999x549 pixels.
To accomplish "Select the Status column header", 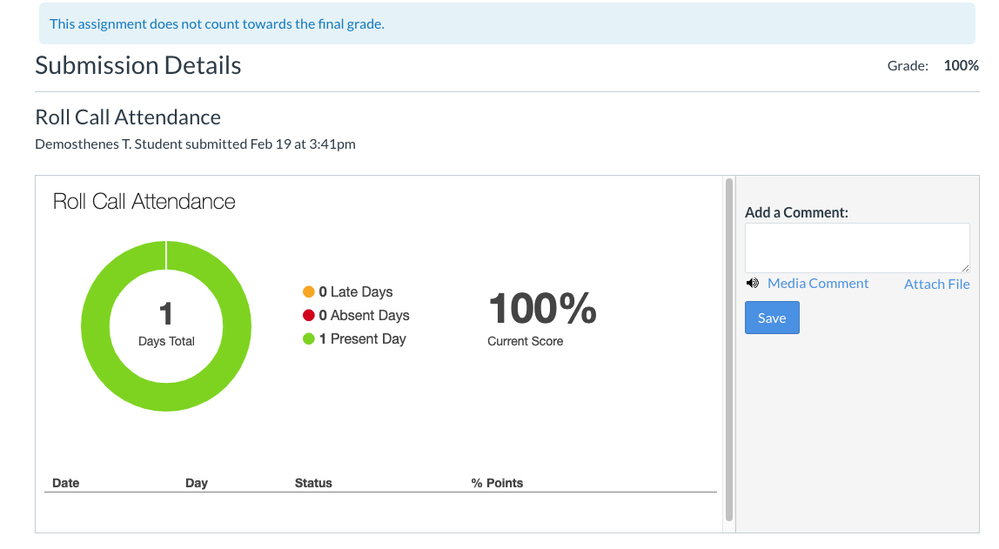I will click(313, 483).
